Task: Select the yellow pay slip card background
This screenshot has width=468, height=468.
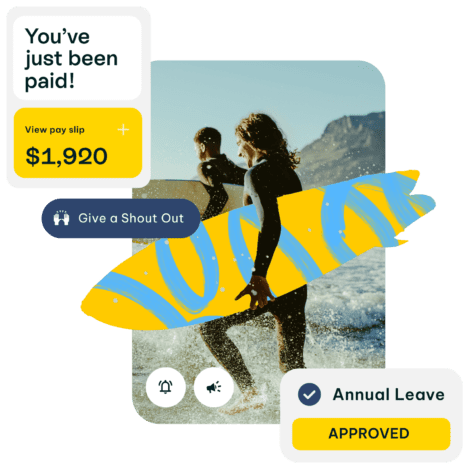Action: coord(78,143)
